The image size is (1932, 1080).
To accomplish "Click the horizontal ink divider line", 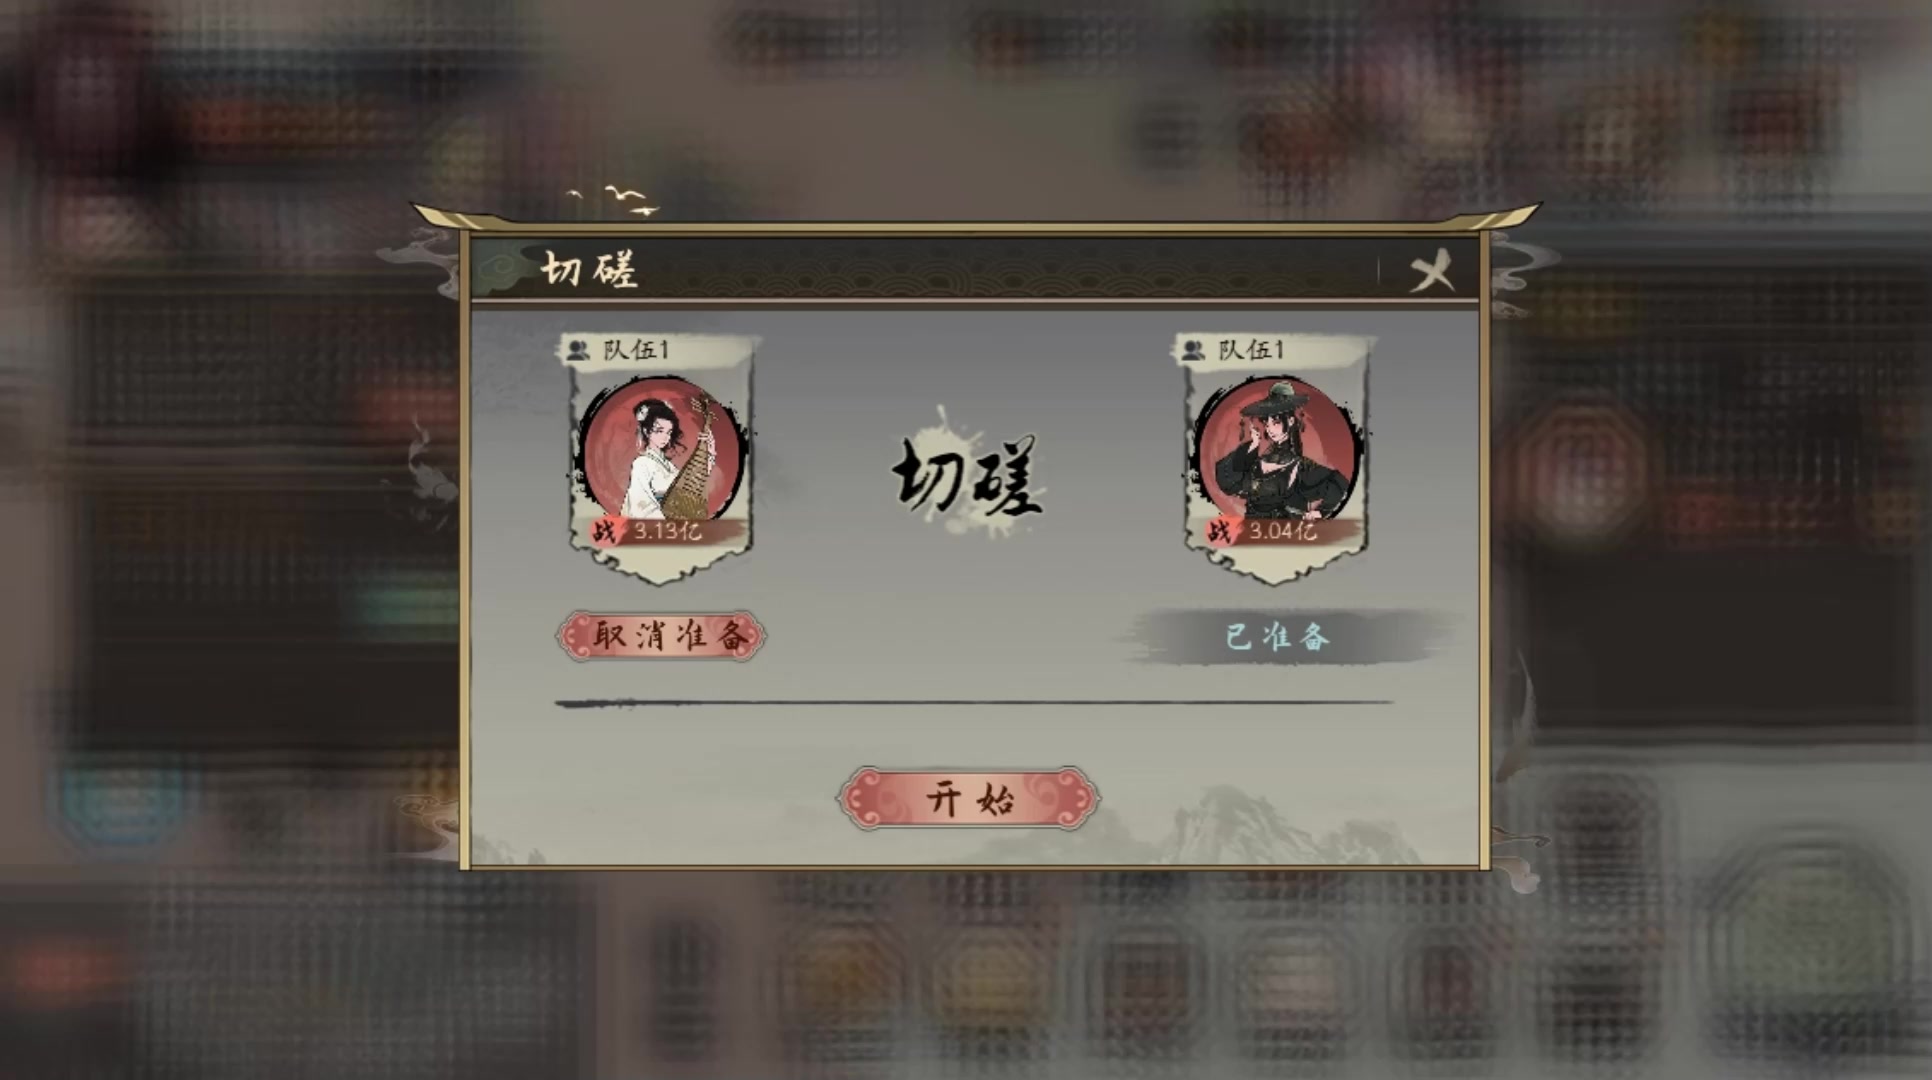I will (x=974, y=703).
